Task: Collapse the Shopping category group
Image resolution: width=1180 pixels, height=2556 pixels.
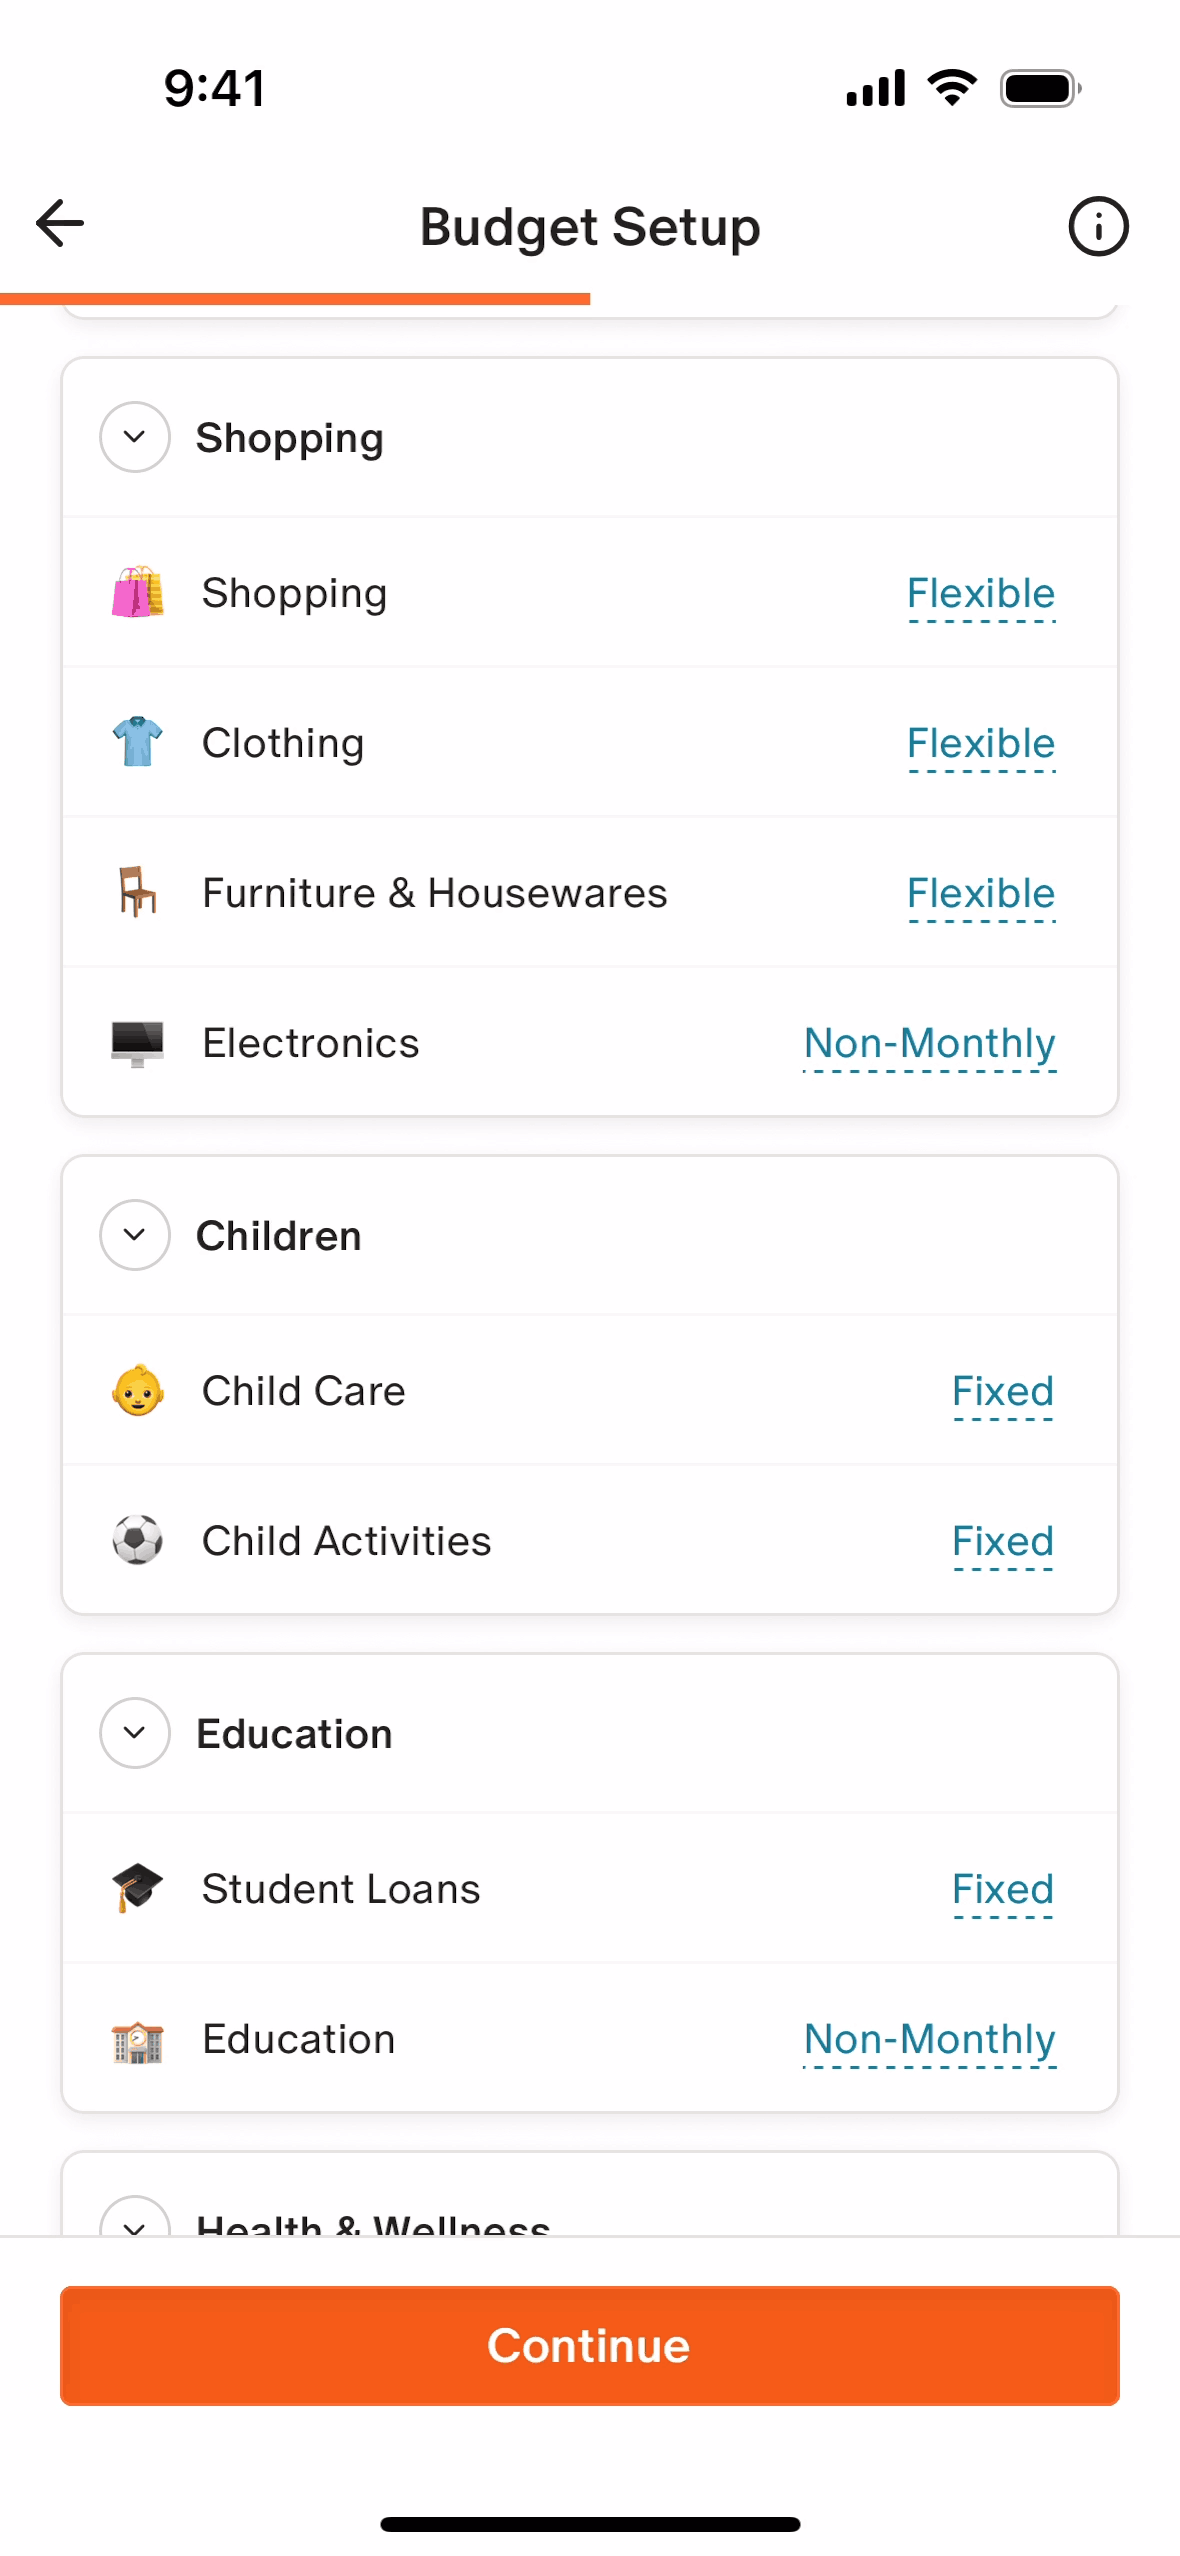Action: point(135,437)
